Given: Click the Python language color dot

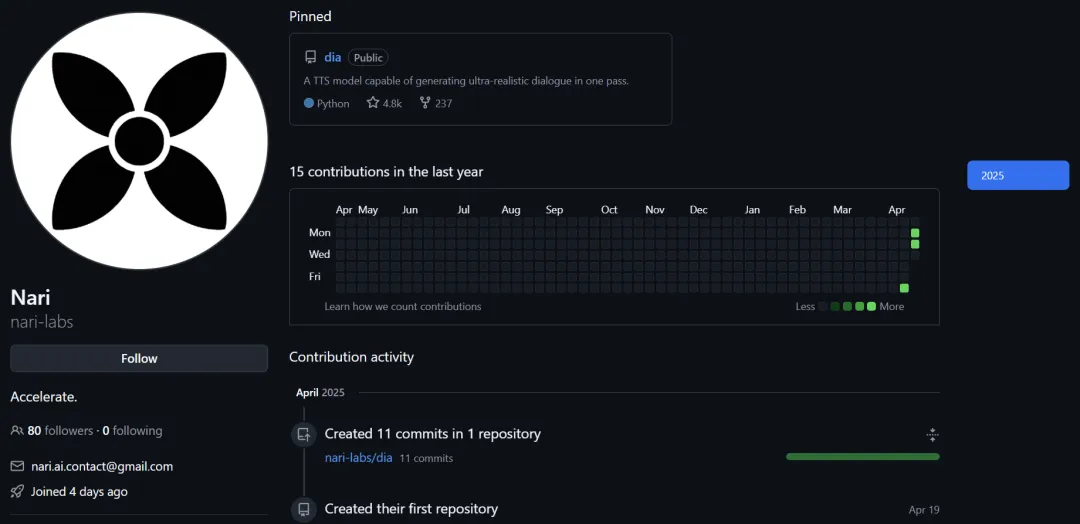Looking at the screenshot, I should pyautogui.click(x=309, y=103).
